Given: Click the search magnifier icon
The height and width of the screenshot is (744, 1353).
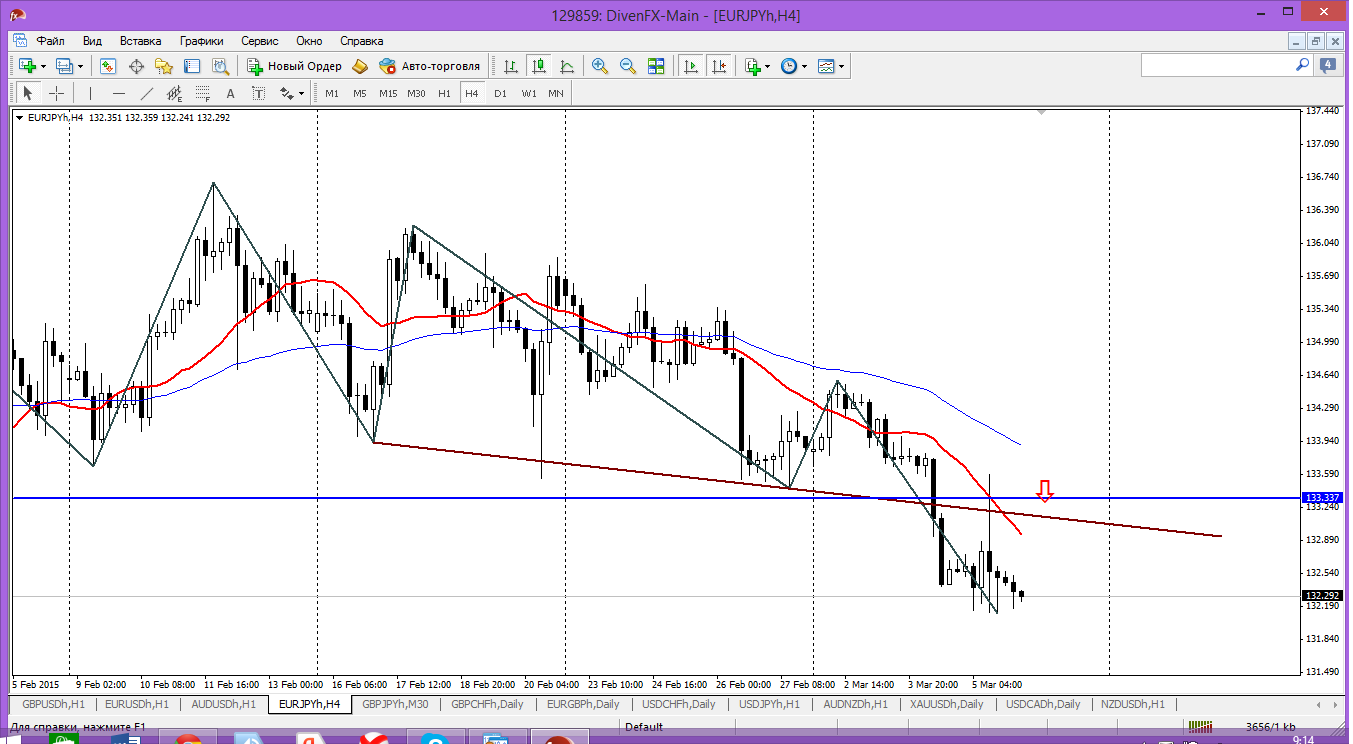Looking at the screenshot, I should tap(1303, 65).
